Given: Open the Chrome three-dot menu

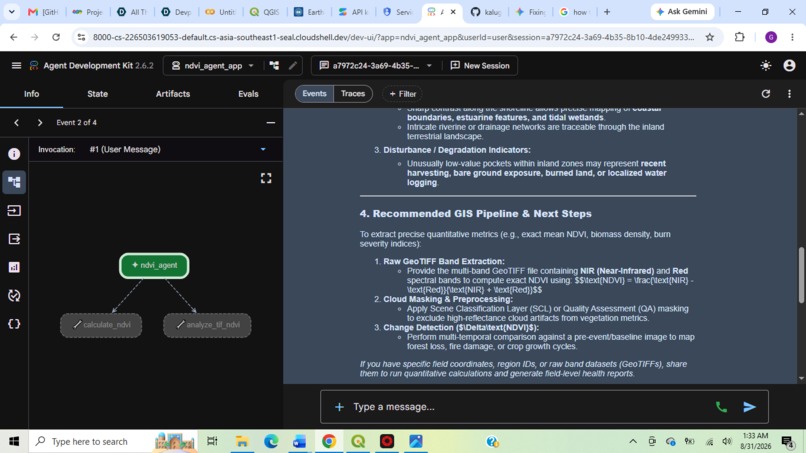Looking at the screenshot, I should tap(792, 37).
